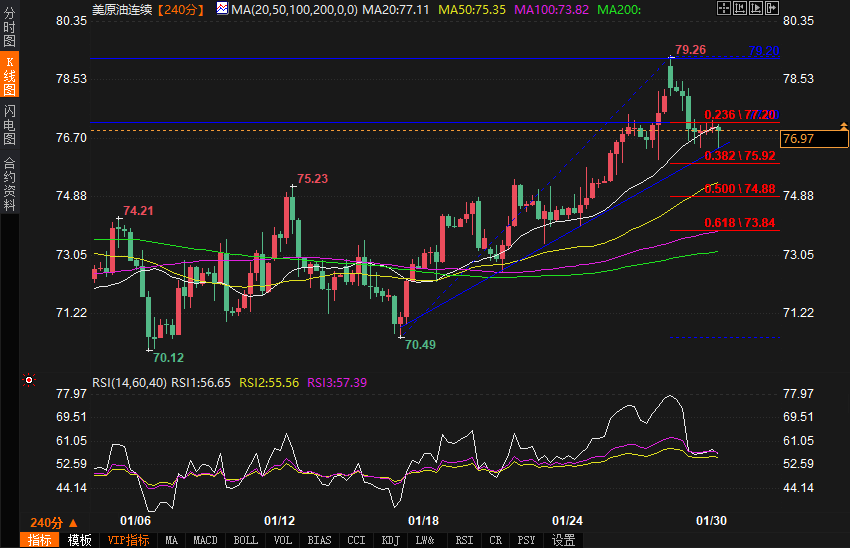Click the second chart toolbar icon with left arrow

point(738,8)
